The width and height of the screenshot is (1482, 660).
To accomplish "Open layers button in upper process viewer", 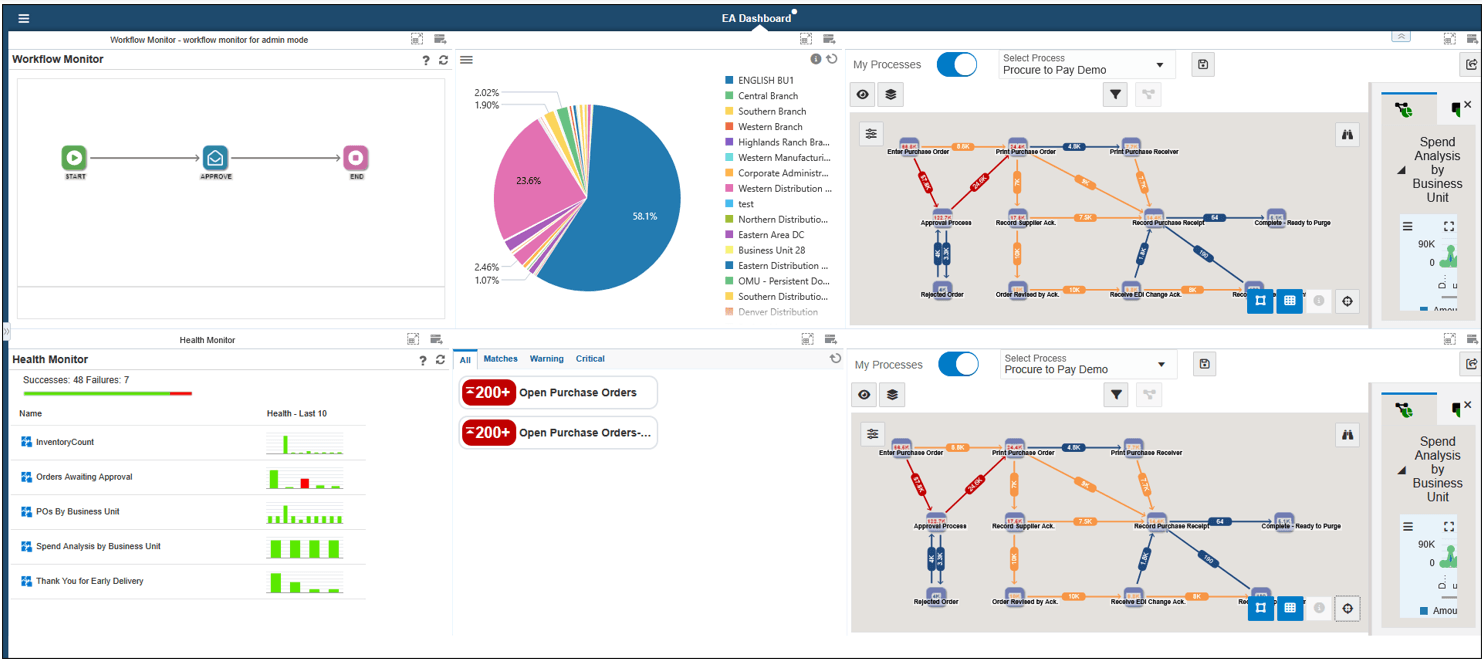I will point(891,95).
